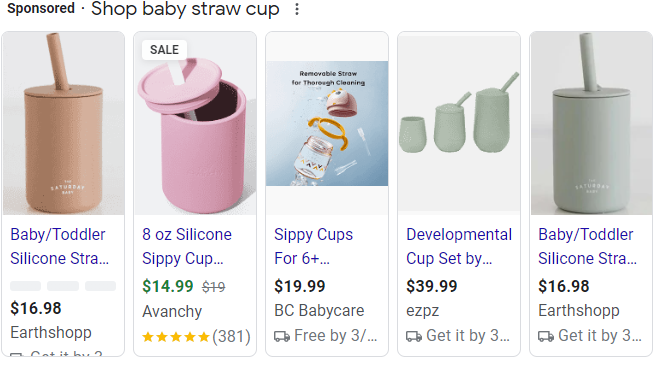Click the Avanchy seller name
Image resolution: width=659 pixels, height=369 pixels.
pos(172,311)
